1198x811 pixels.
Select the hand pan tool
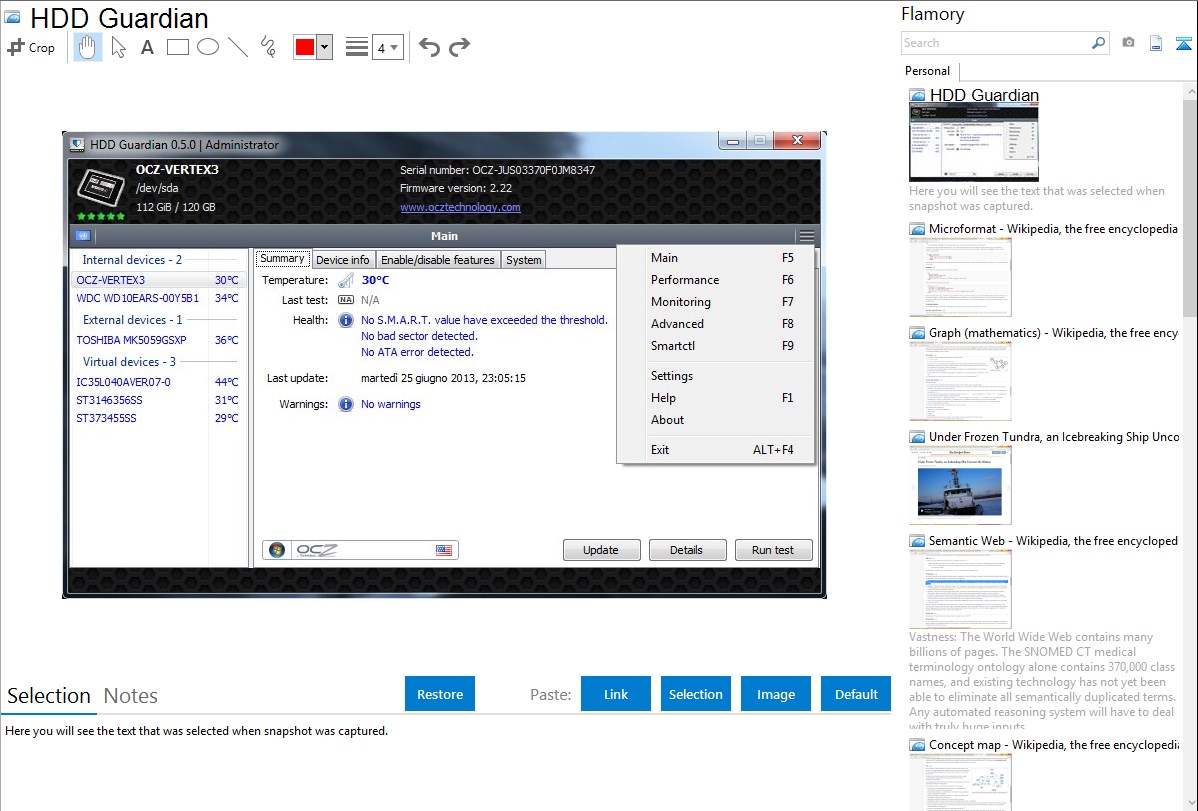tap(88, 47)
